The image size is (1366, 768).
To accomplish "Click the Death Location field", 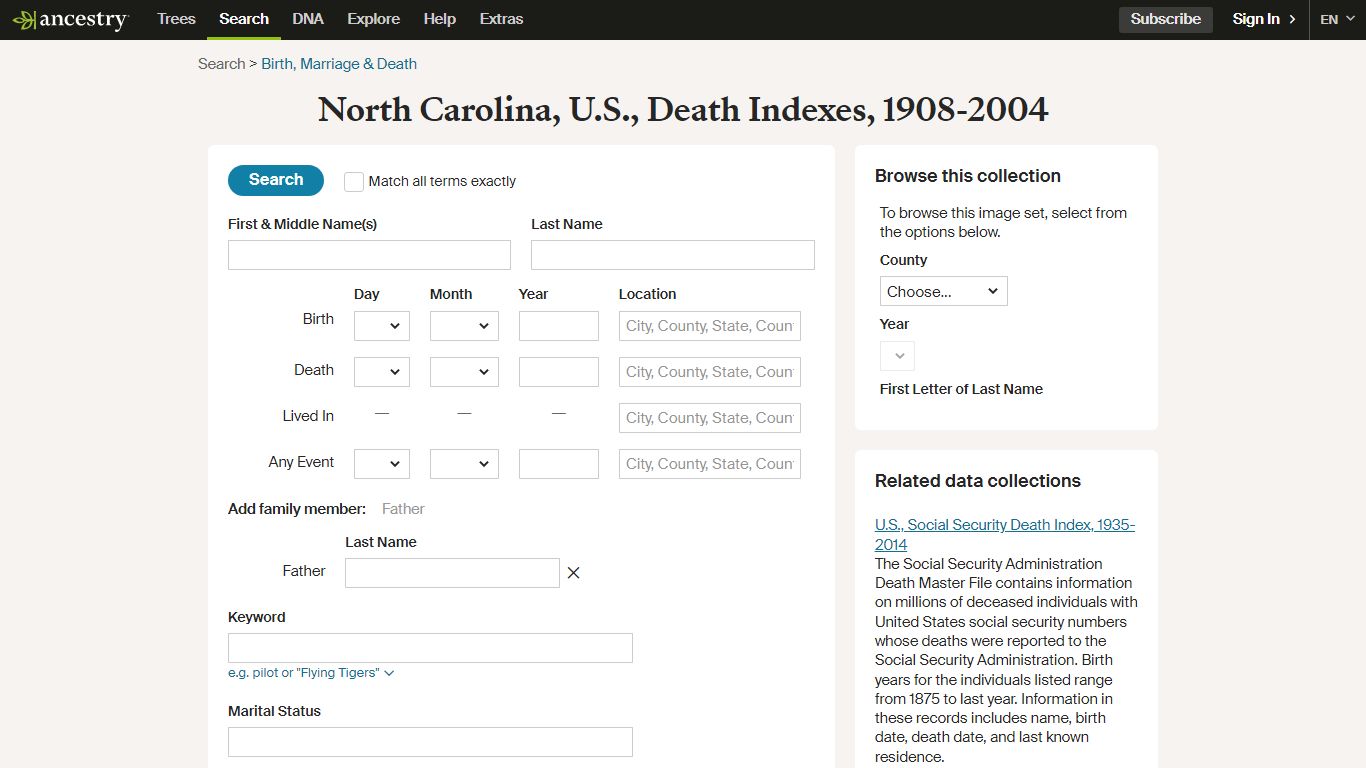I will (710, 372).
